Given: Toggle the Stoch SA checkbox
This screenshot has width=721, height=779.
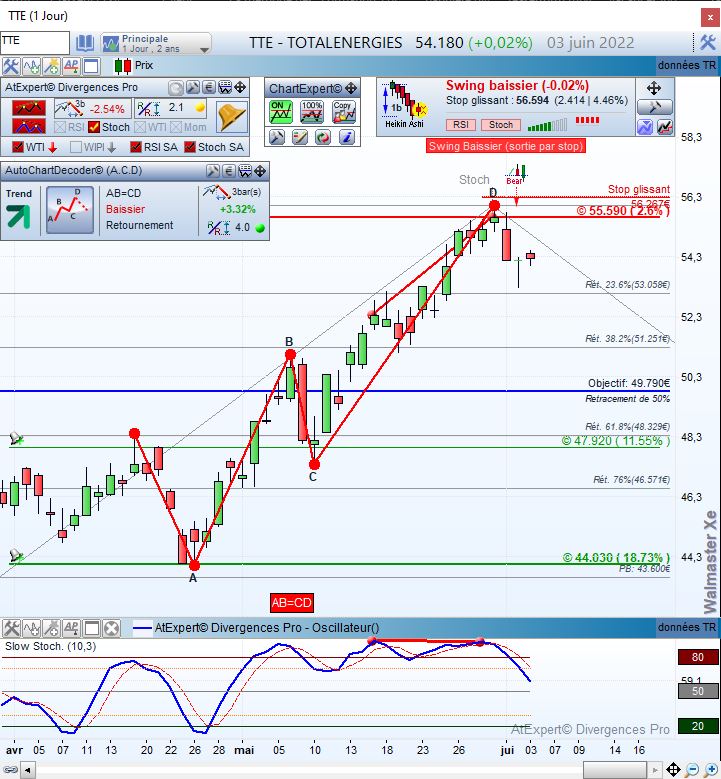Looking at the screenshot, I should (x=189, y=147).
